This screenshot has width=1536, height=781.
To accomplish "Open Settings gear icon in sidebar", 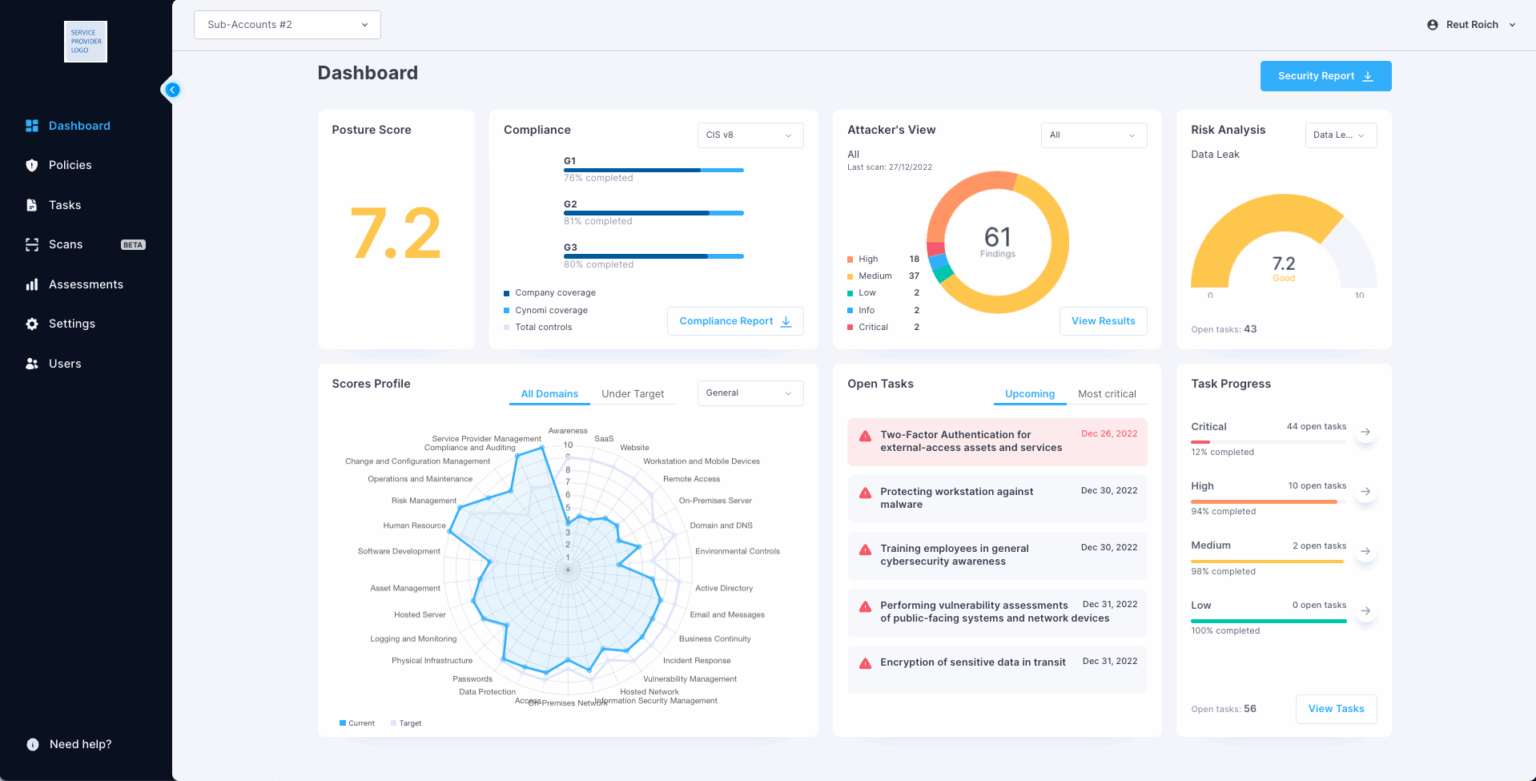I will pyautogui.click(x=32, y=324).
